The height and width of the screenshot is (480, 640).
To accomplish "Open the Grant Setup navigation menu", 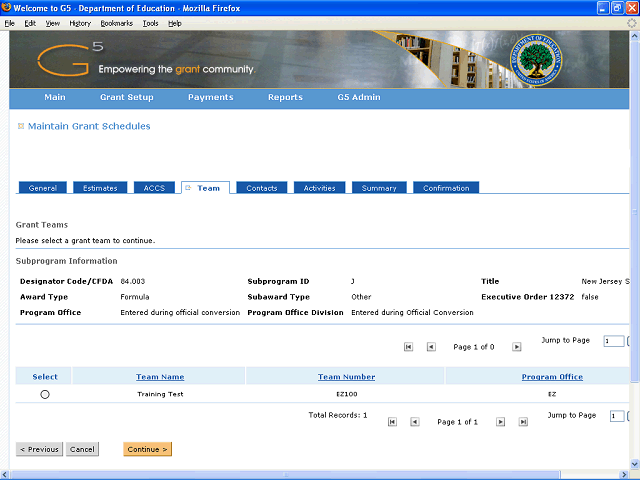I will pyautogui.click(x=127, y=97).
